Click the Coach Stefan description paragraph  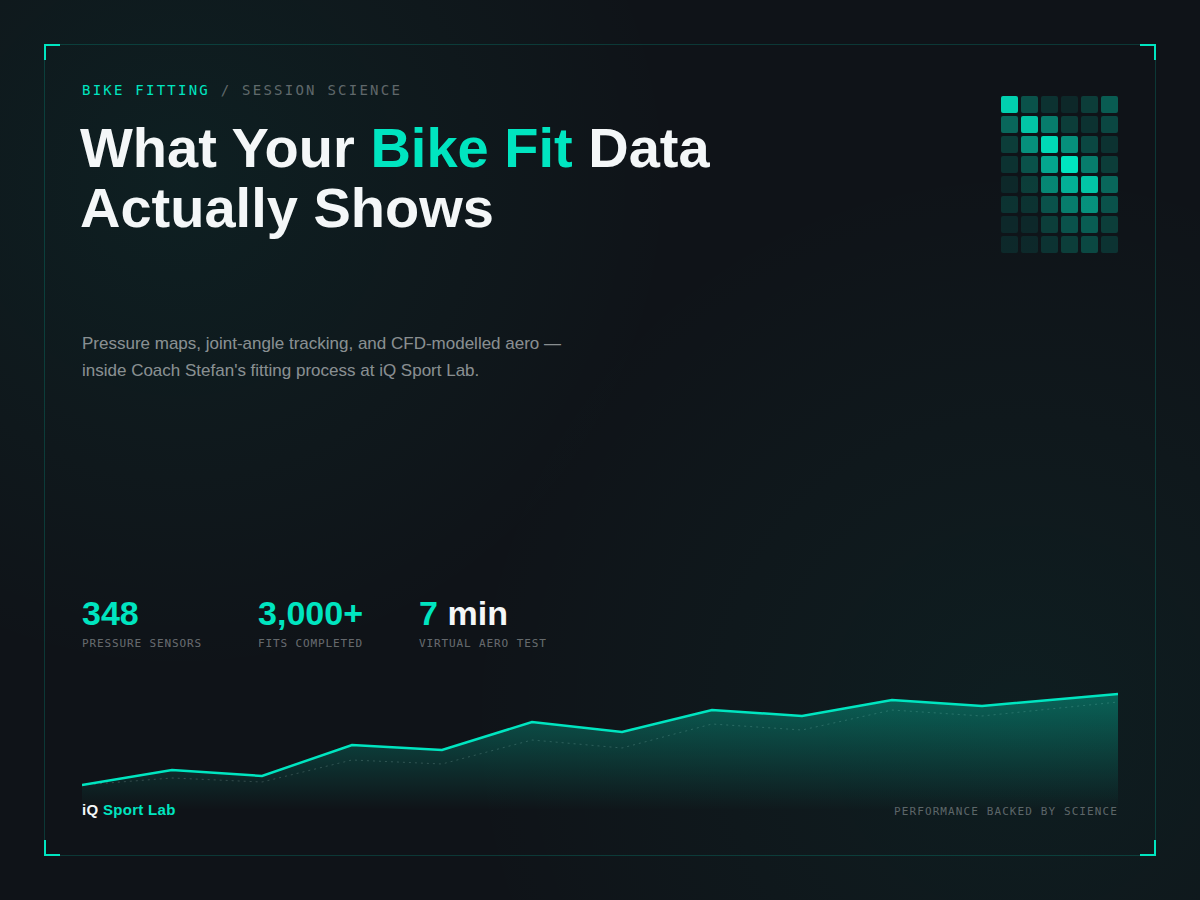click(x=321, y=357)
